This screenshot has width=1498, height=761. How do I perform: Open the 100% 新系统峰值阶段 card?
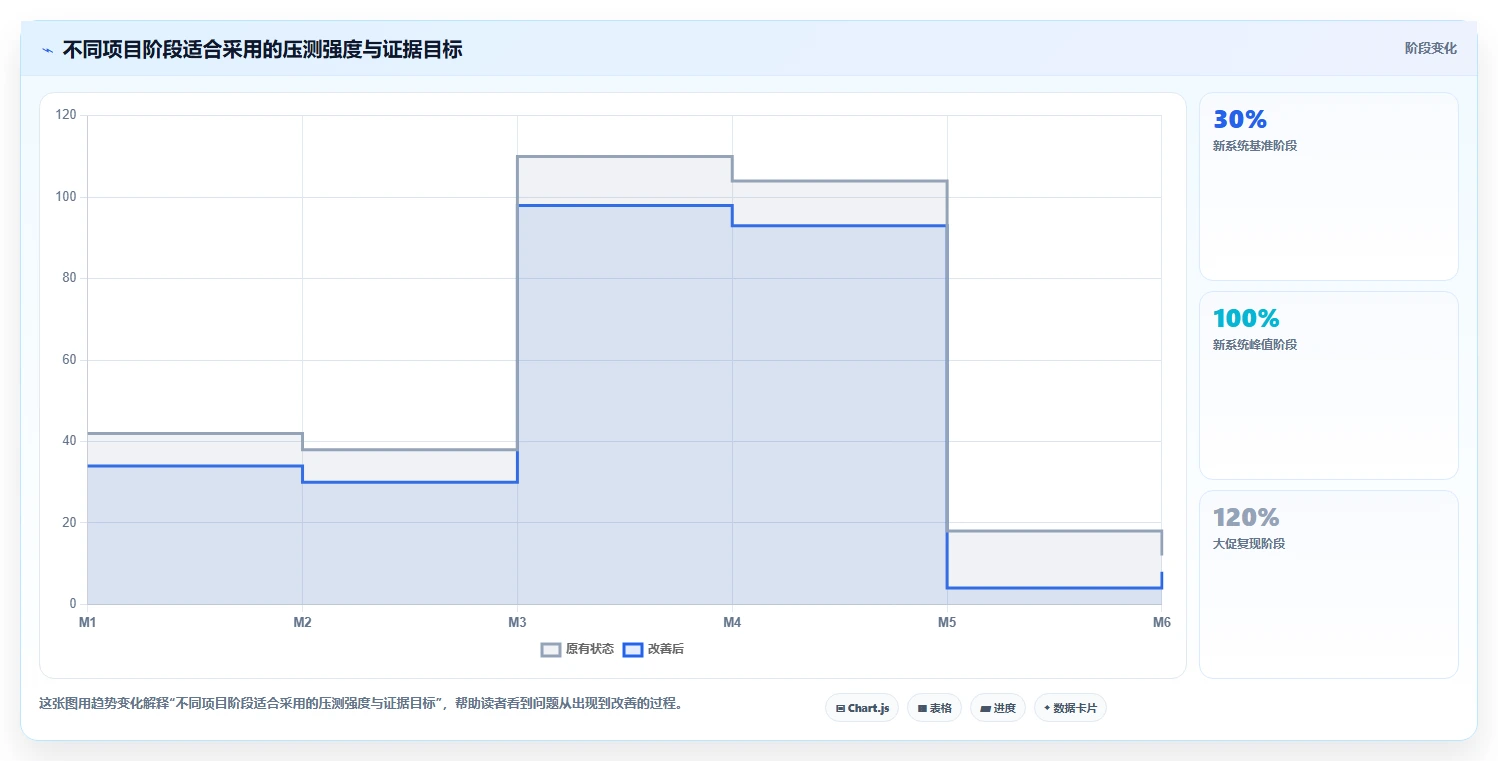(x=1328, y=385)
